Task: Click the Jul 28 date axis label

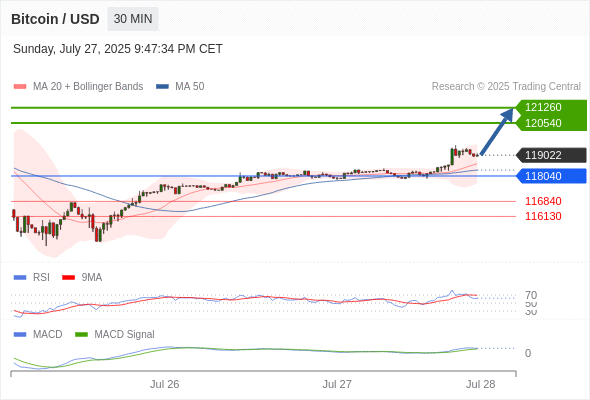Action: point(481,384)
